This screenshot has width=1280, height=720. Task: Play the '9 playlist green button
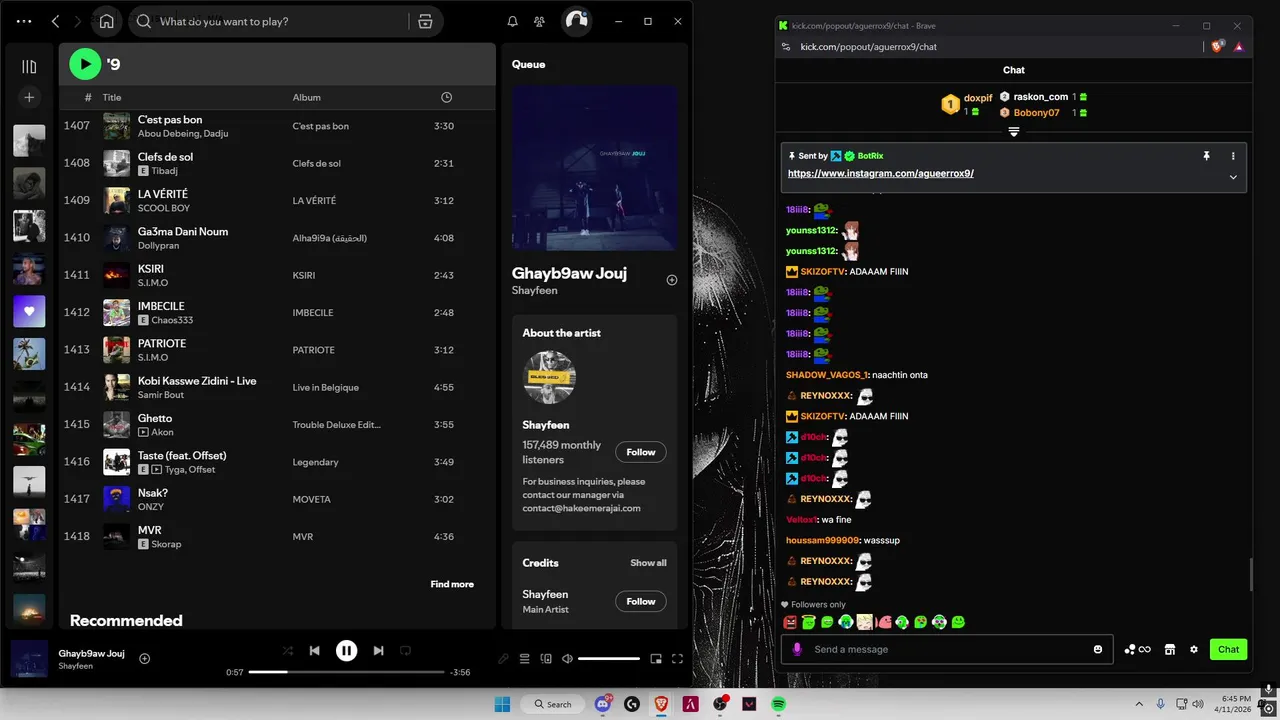[x=85, y=64]
